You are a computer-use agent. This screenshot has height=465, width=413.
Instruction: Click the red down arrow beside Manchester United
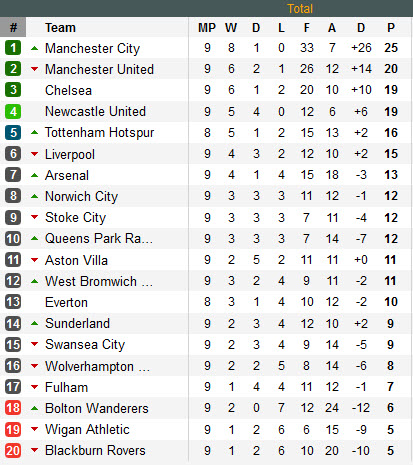pyautogui.click(x=34, y=69)
